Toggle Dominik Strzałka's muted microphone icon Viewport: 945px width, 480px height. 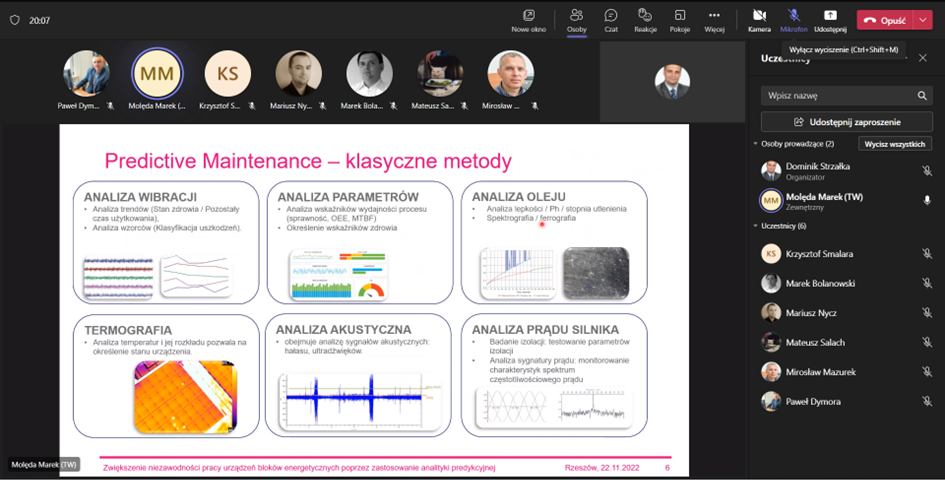[x=926, y=171]
